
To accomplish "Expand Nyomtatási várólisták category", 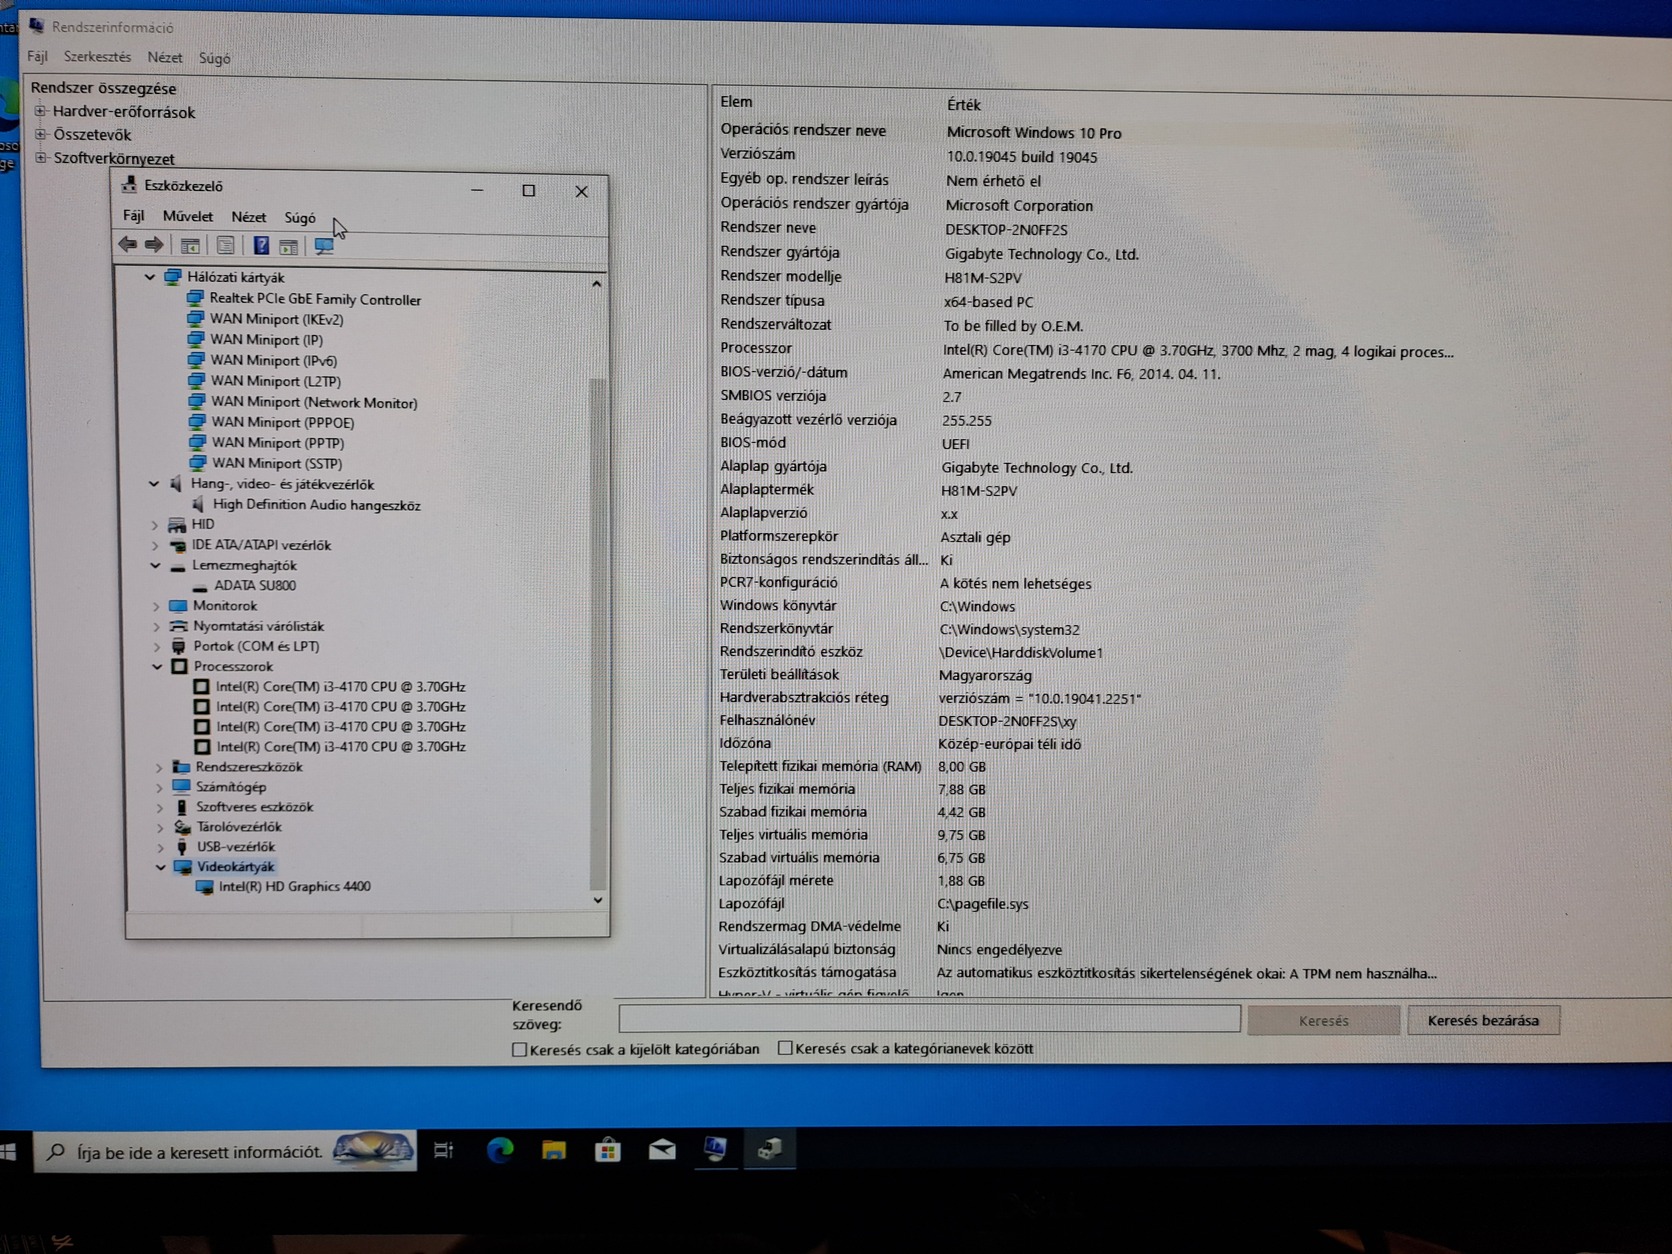I will pyautogui.click(x=156, y=626).
